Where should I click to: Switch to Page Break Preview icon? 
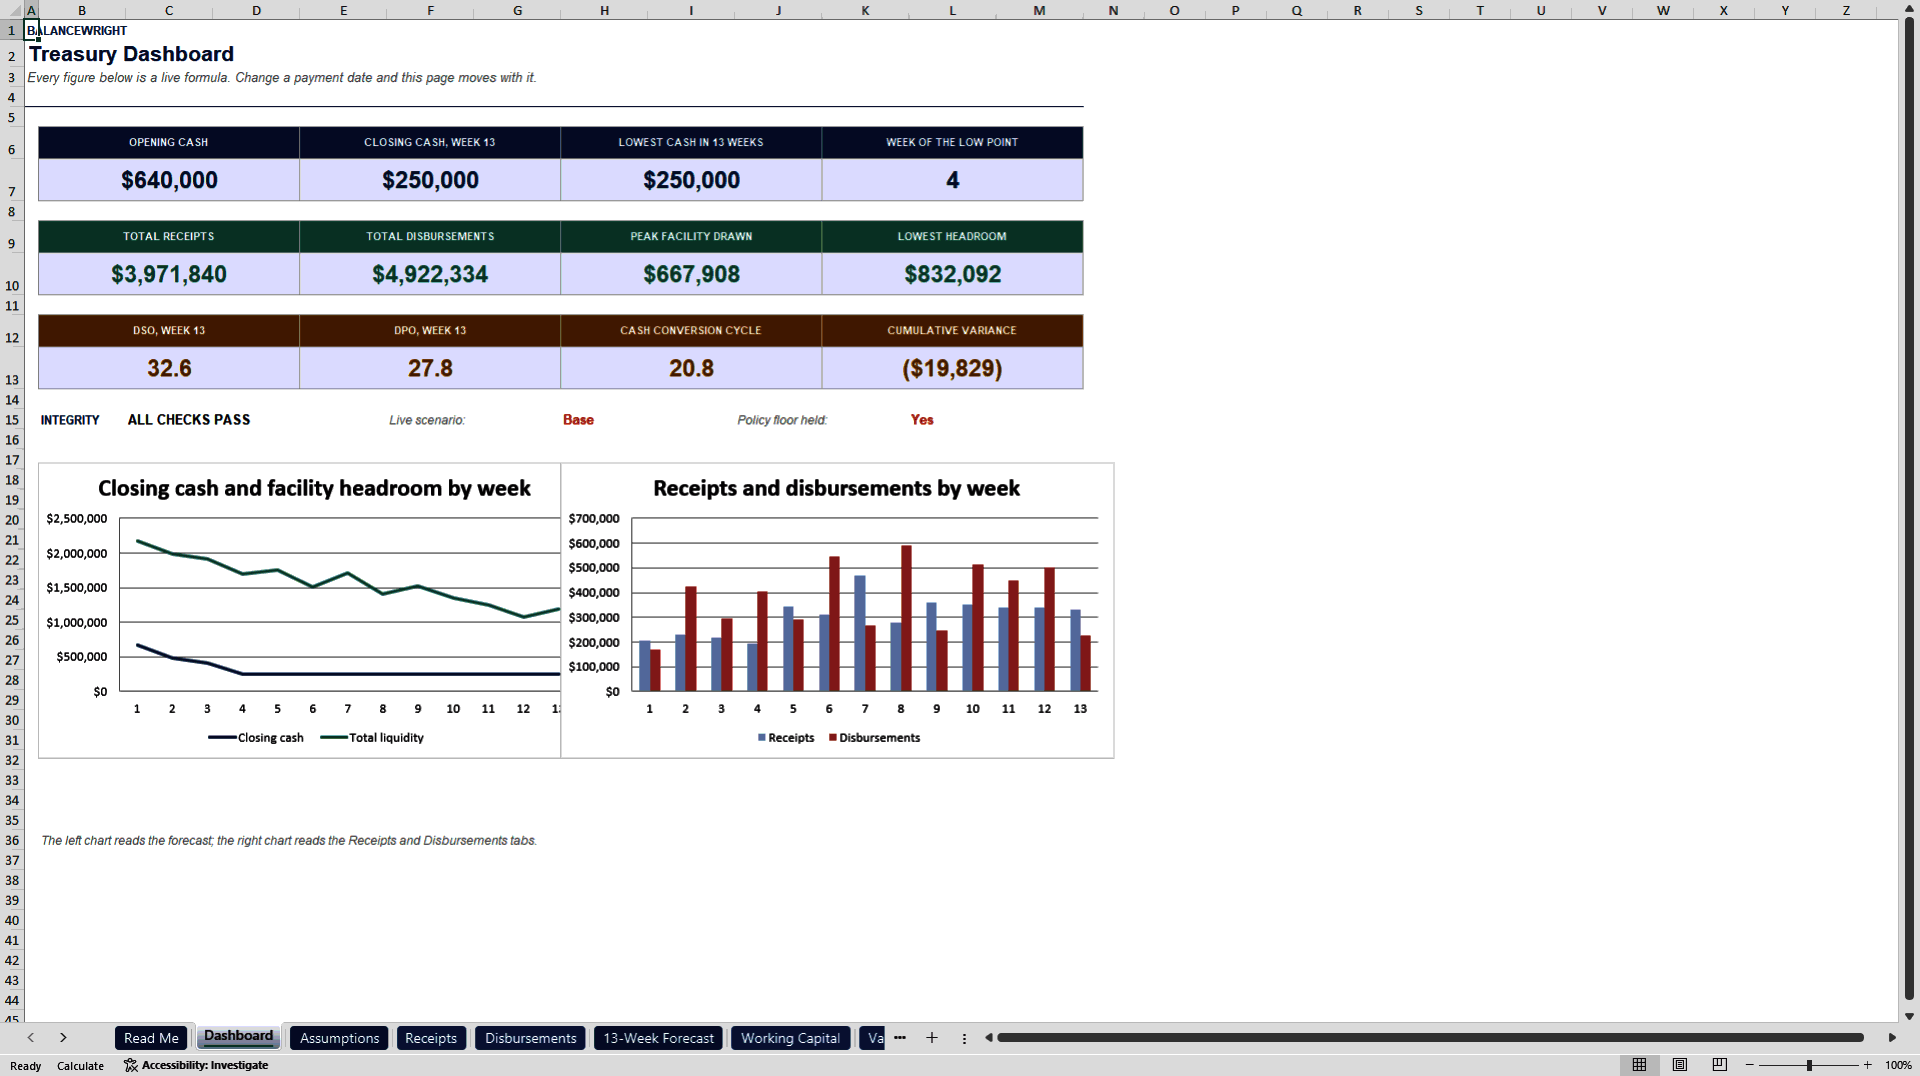1720,1065
